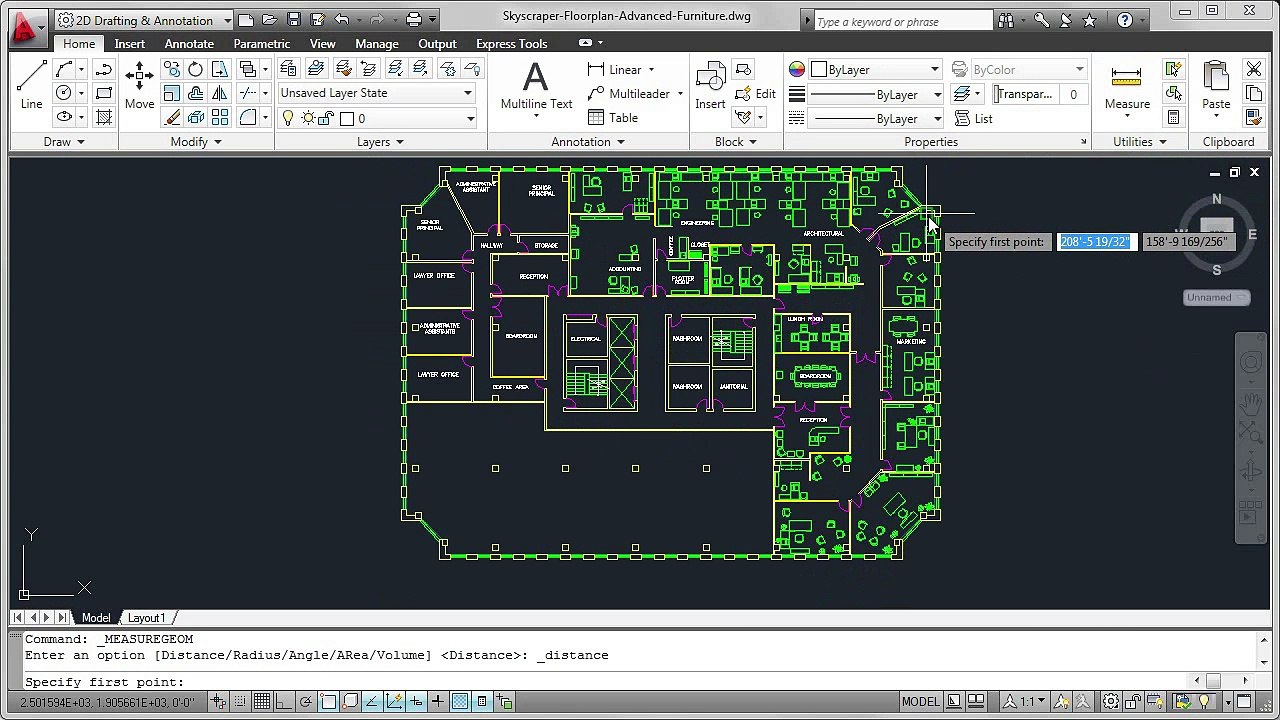Click the Multileader button
Image resolution: width=1280 pixels, height=720 pixels.
tap(629, 94)
